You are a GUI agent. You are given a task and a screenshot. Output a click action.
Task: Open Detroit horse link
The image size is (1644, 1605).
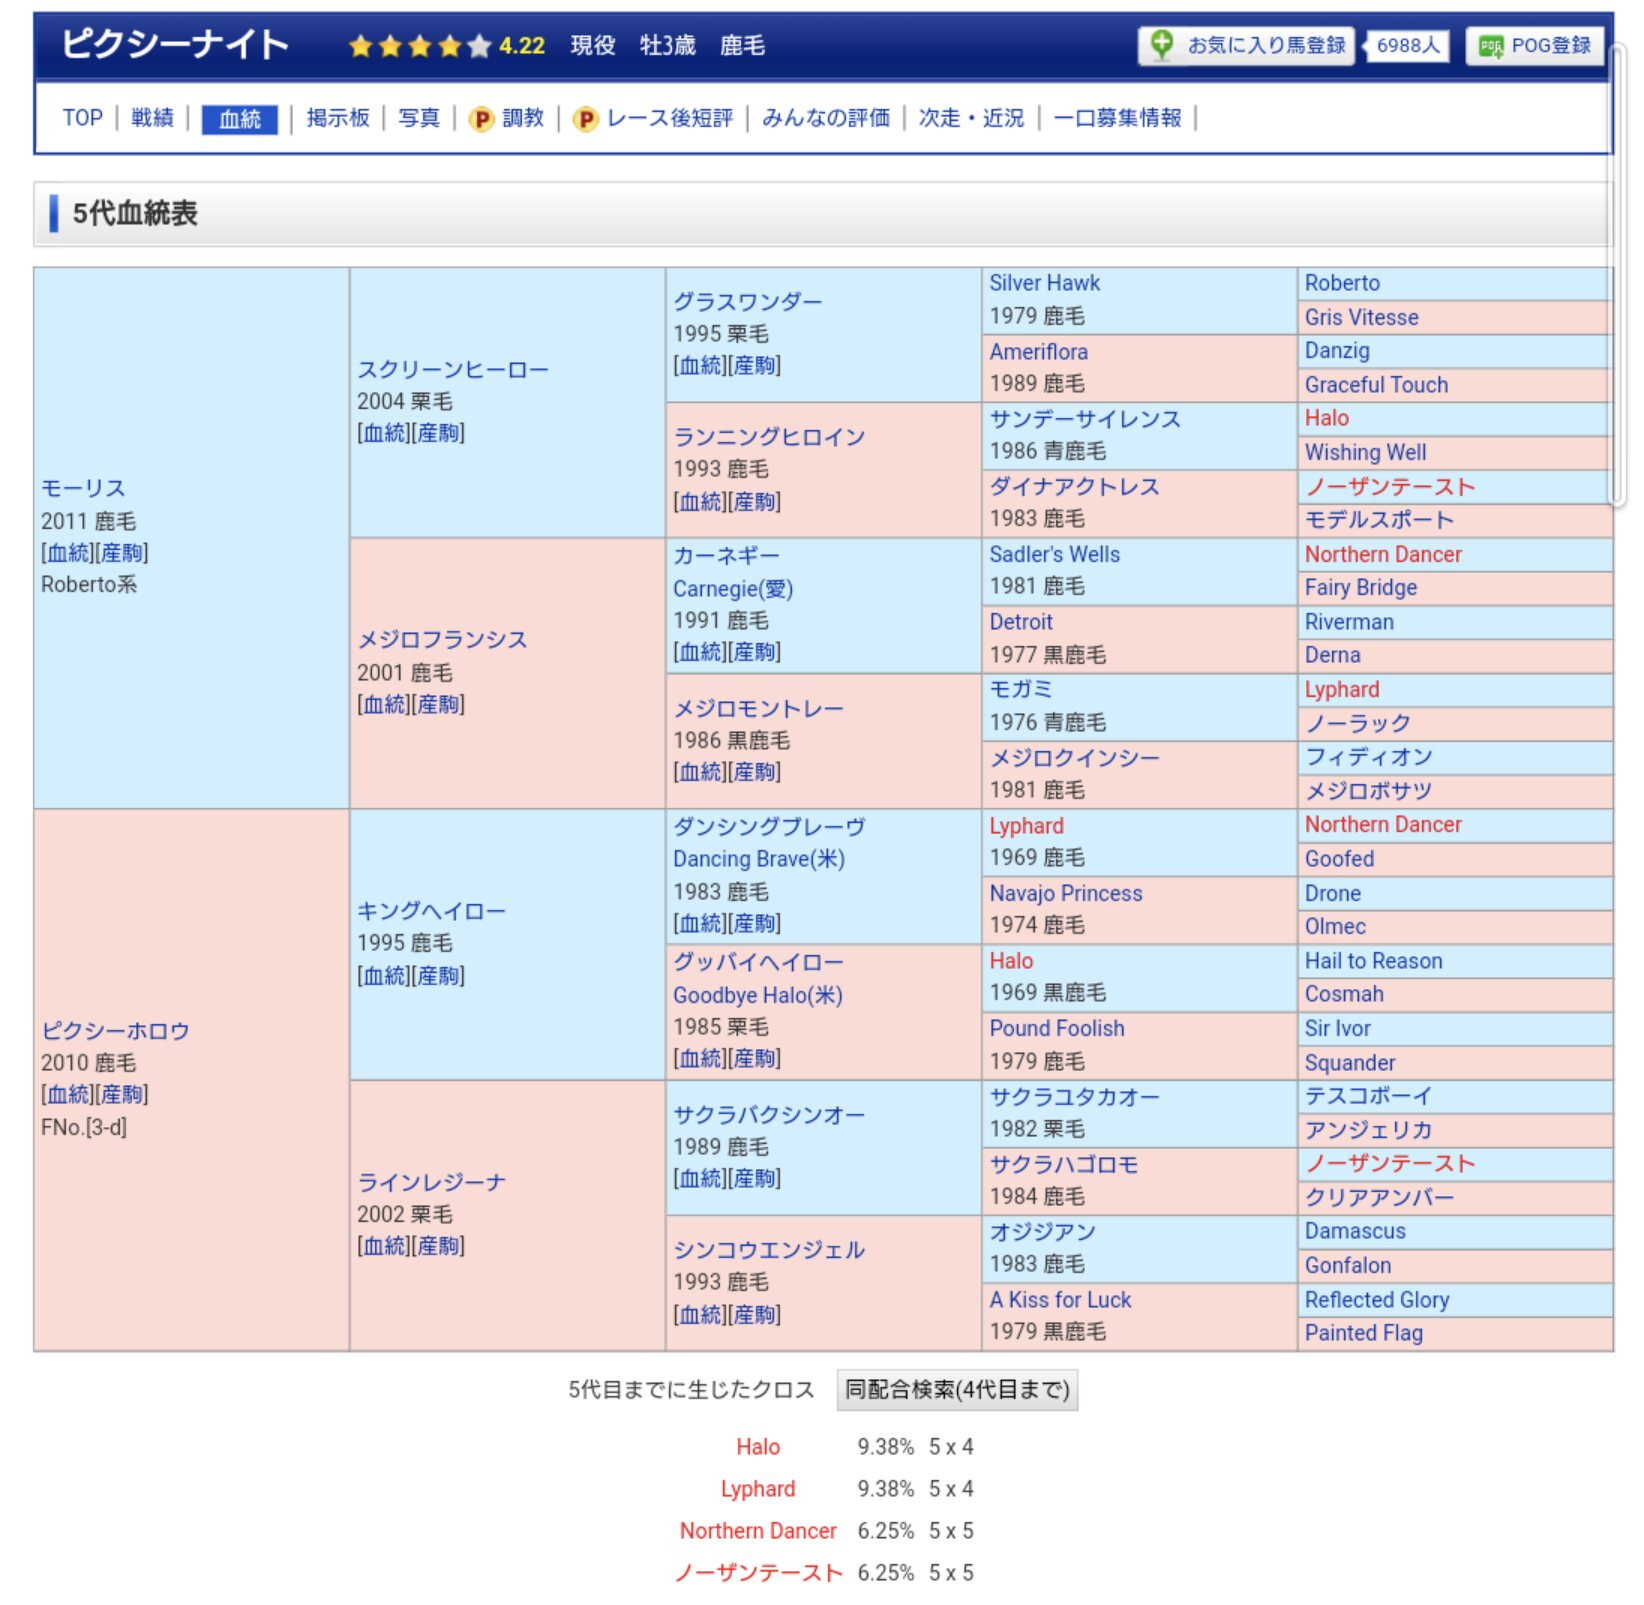coord(1020,622)
